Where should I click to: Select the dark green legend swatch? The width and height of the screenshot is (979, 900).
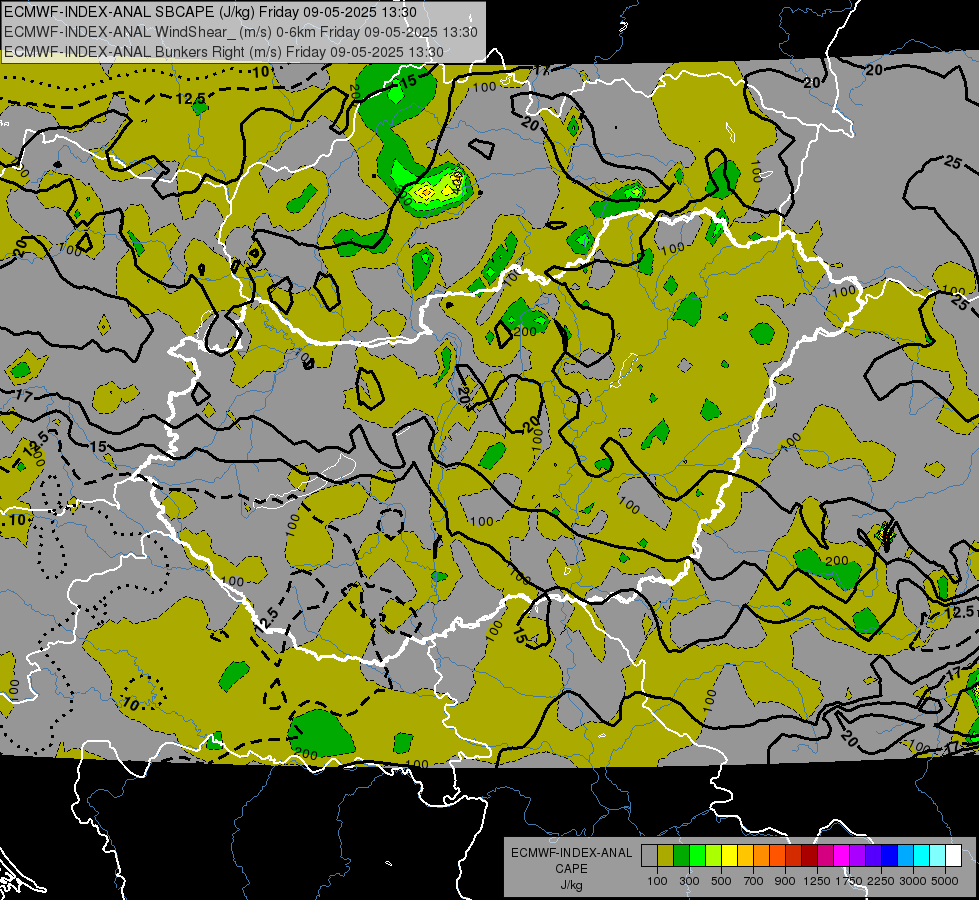tap(681, 856)
